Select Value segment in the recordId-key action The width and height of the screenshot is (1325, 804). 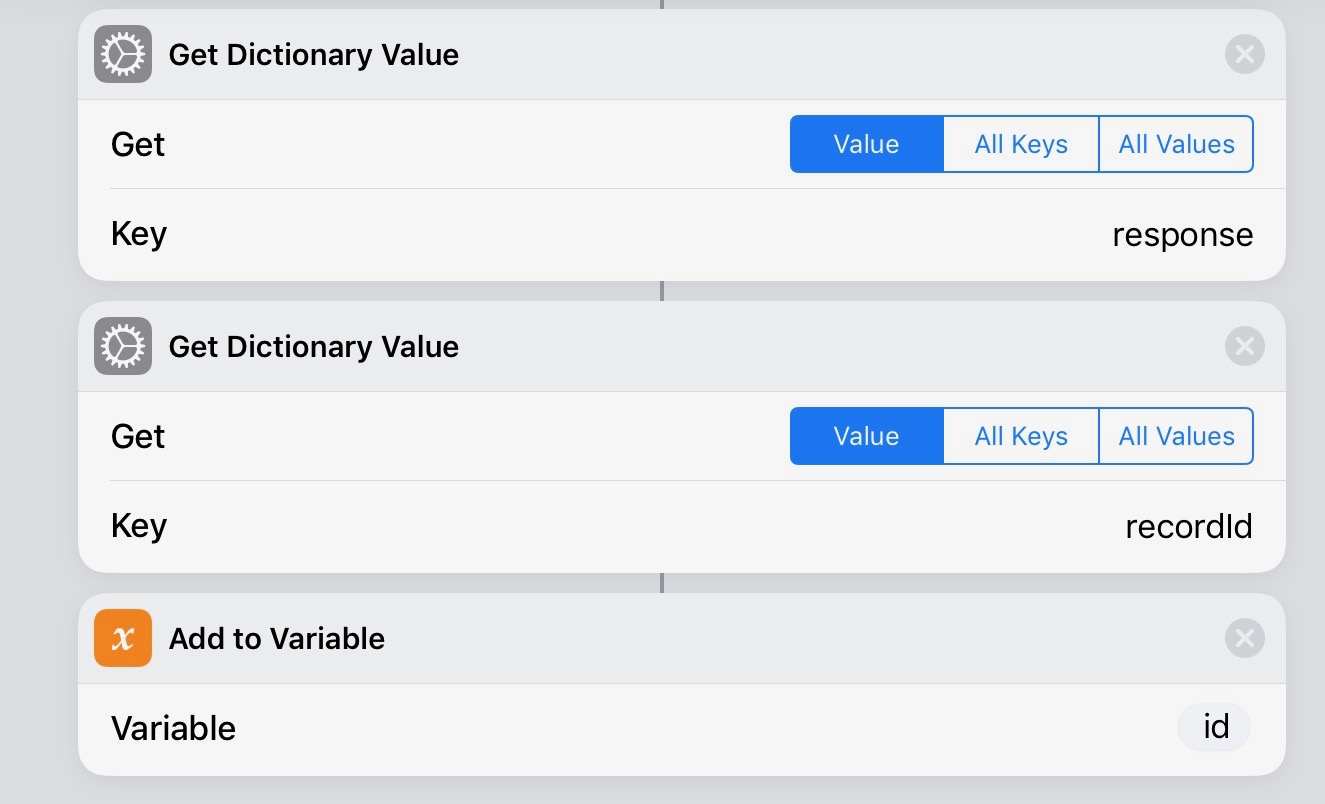[x=866, y=436]
